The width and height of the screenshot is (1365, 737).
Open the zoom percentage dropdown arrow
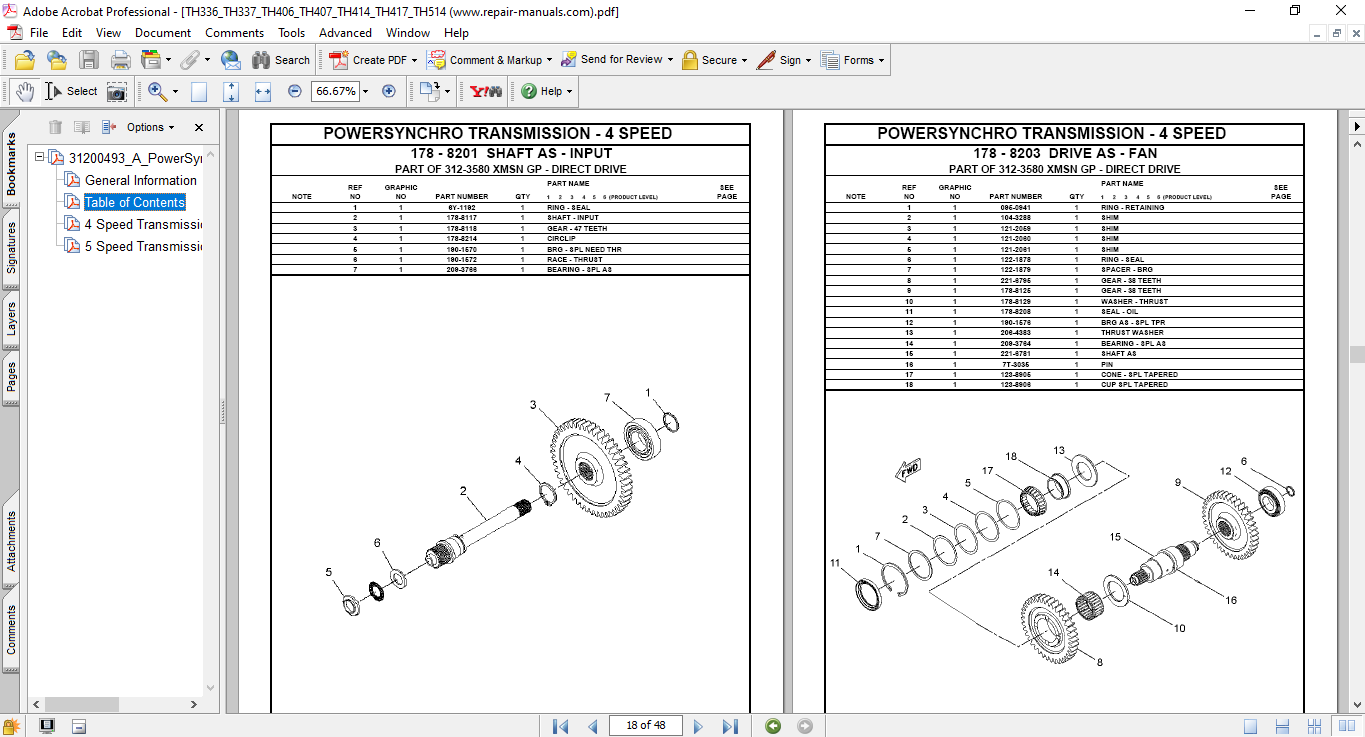[365, 91]
